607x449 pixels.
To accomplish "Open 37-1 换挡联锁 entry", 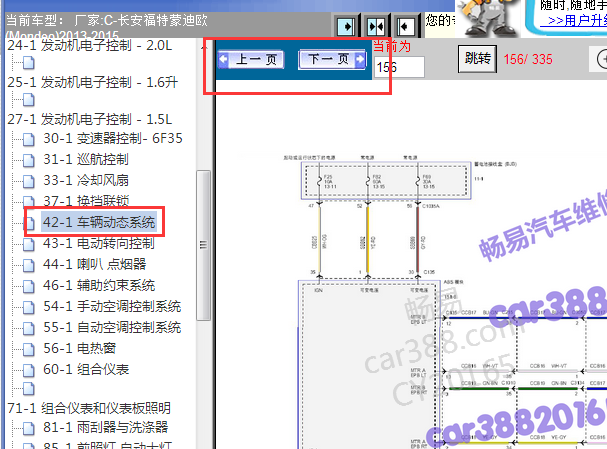I will point(86,201).
